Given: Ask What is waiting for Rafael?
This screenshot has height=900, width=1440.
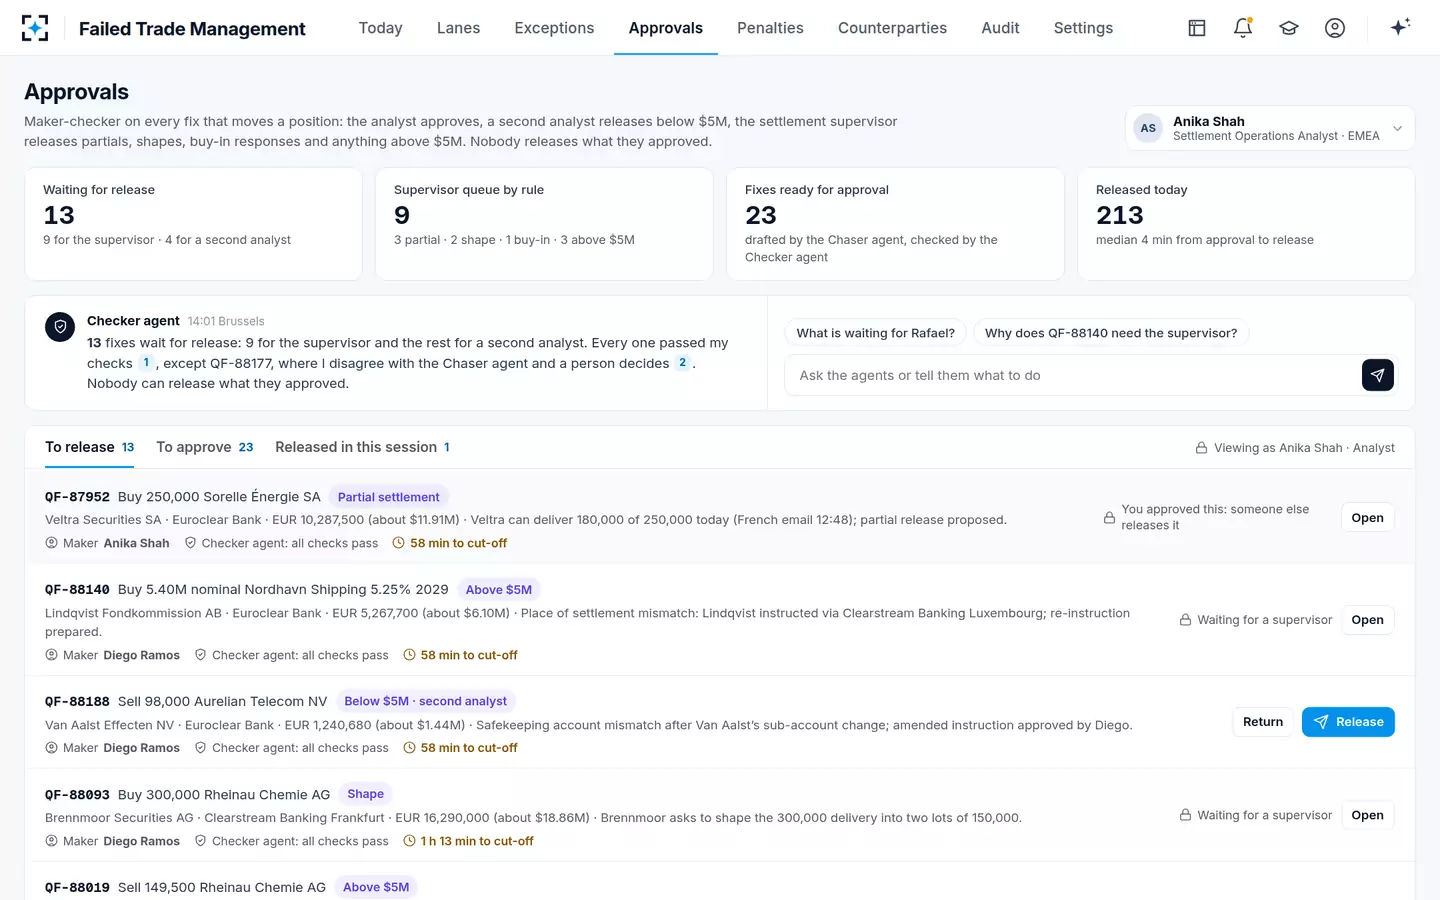Looking at the screenshot, I should [875, 333].
